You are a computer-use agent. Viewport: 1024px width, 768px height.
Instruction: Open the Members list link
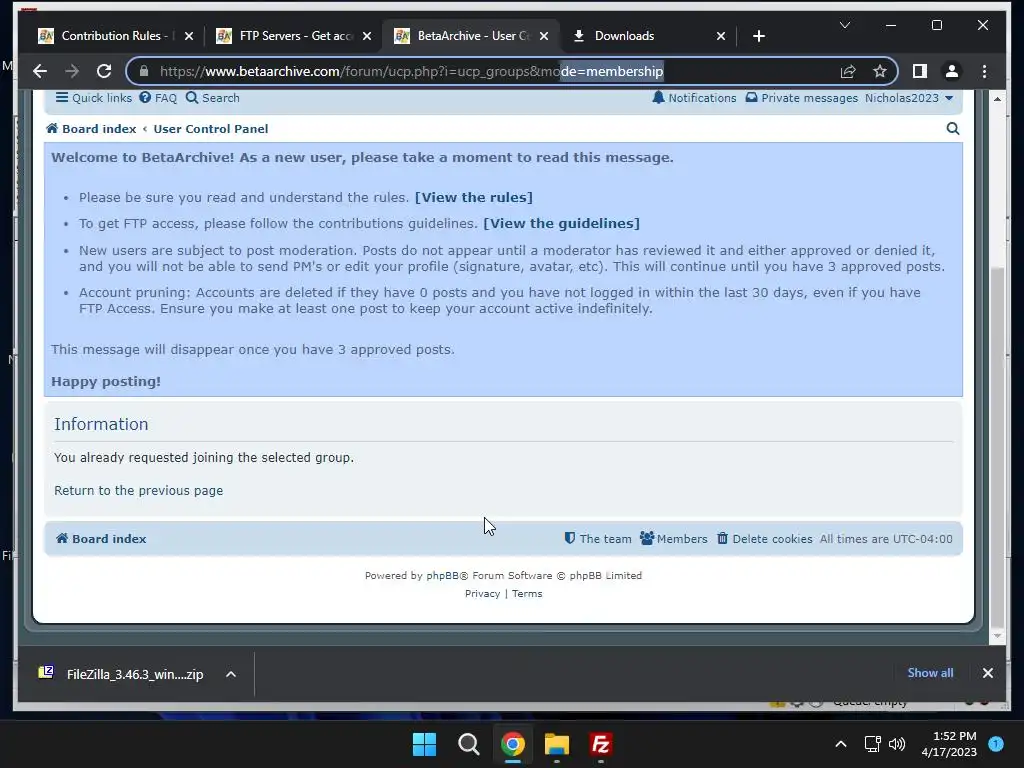(673, 539)
